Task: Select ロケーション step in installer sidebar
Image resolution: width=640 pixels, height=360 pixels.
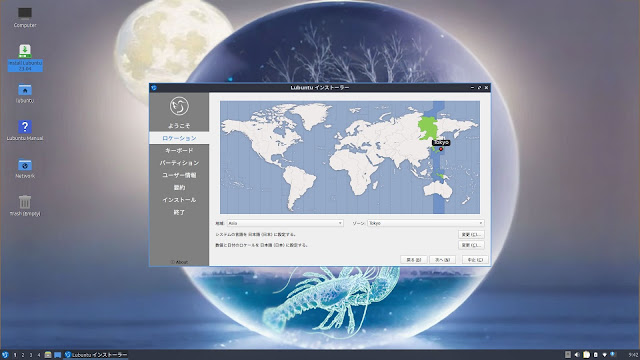Action: pos(179,138)
